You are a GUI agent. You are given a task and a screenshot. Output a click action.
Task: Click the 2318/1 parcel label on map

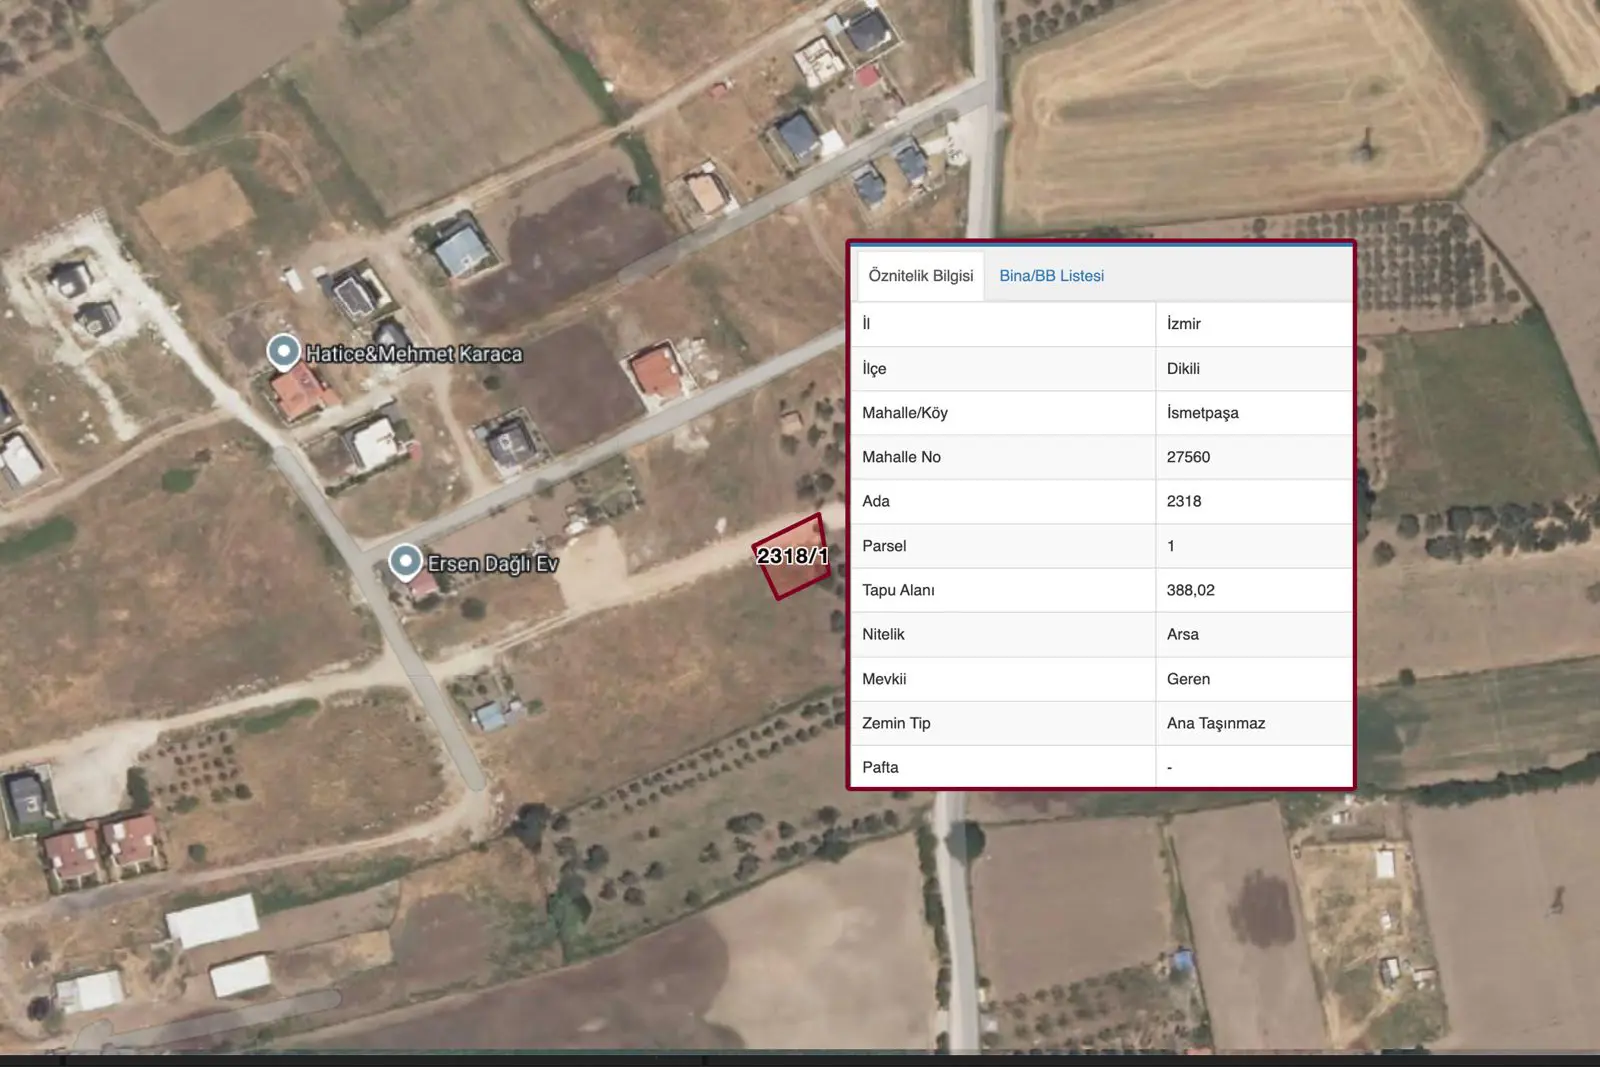point(792,556)
